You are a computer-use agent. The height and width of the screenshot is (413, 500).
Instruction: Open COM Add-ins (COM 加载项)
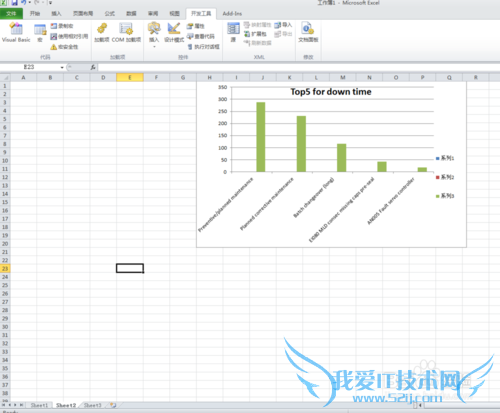126,32
